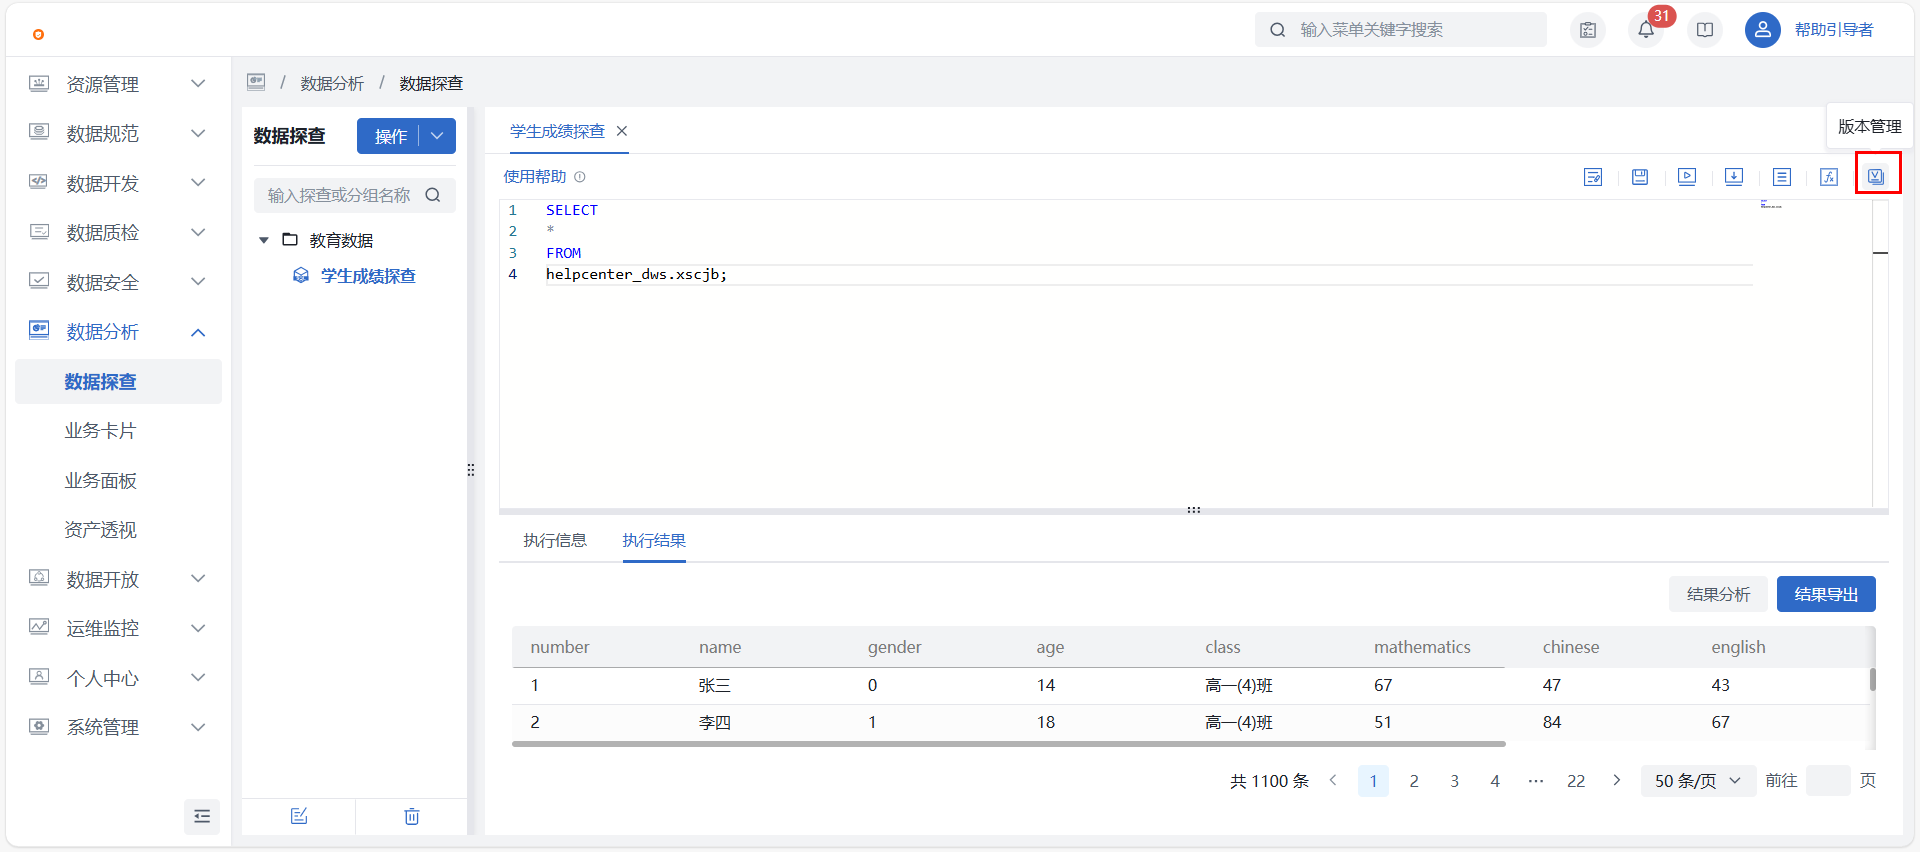The height and width of the screenshot is (852, 1920).
Task: Go to previous results page arrow
Action: click(1333, 780)
